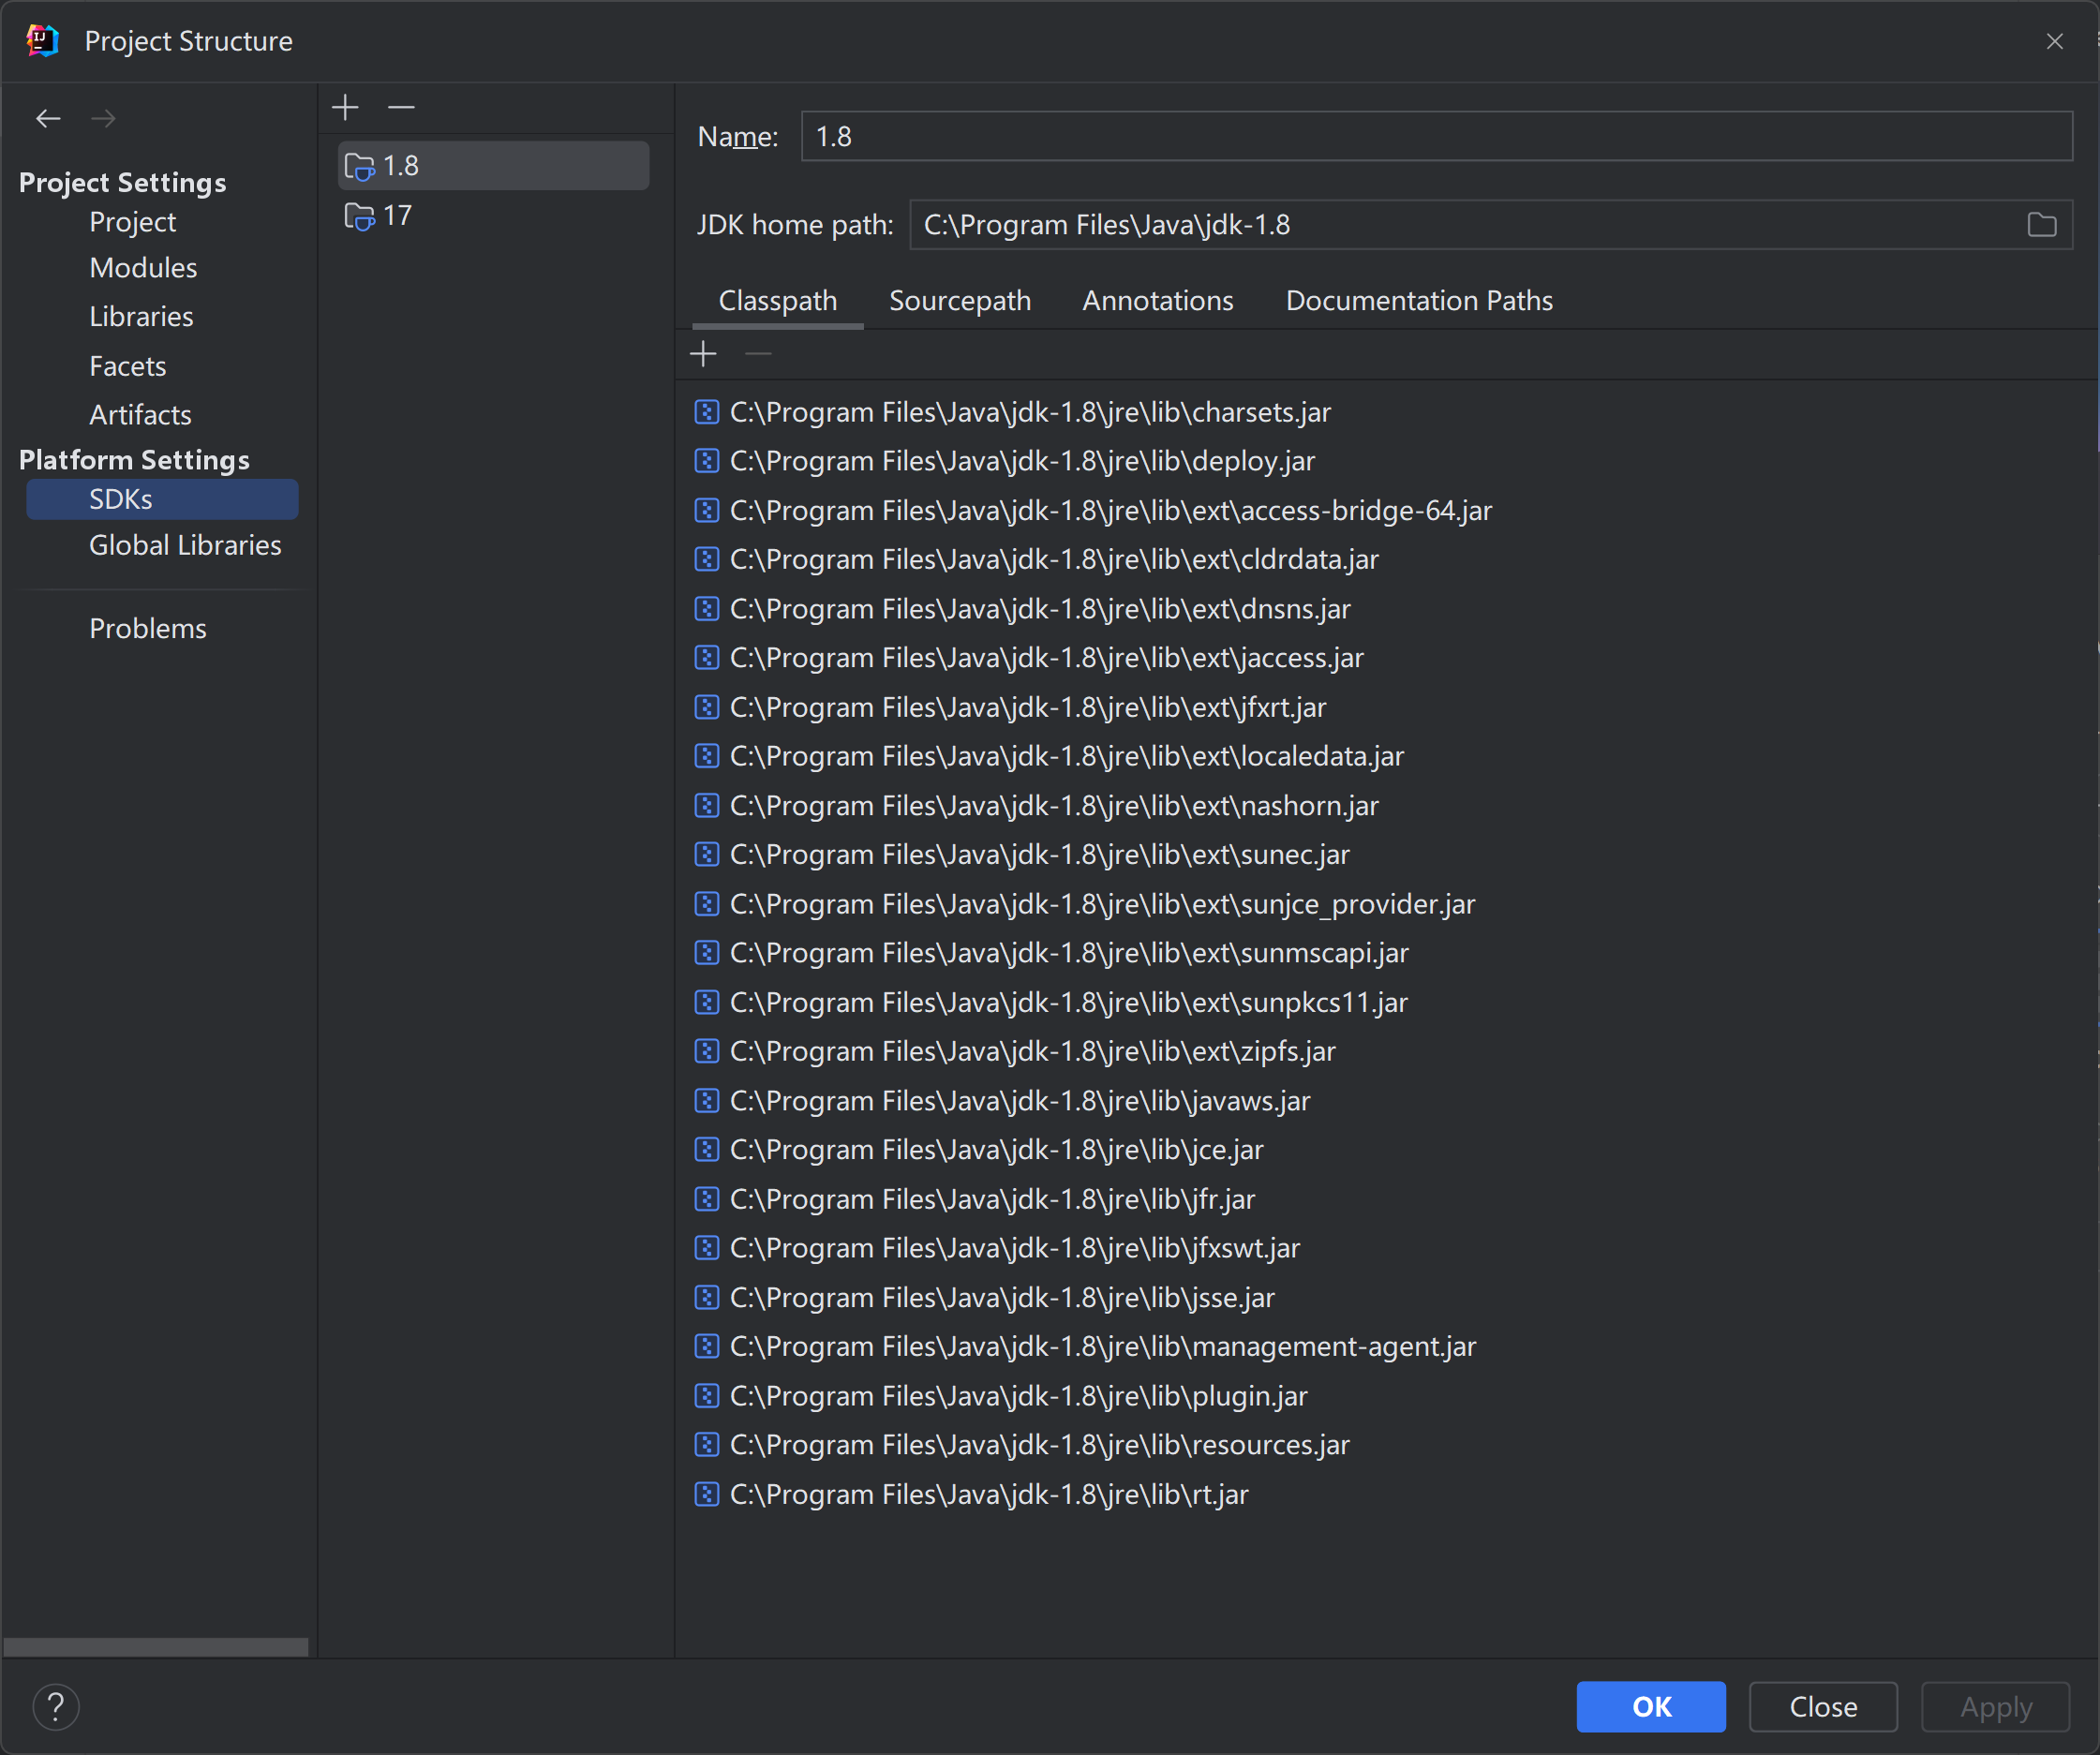The height and width of the screenshot is (1755, 2100).
Task: Select the Libraries section
Action: point(141,318)
